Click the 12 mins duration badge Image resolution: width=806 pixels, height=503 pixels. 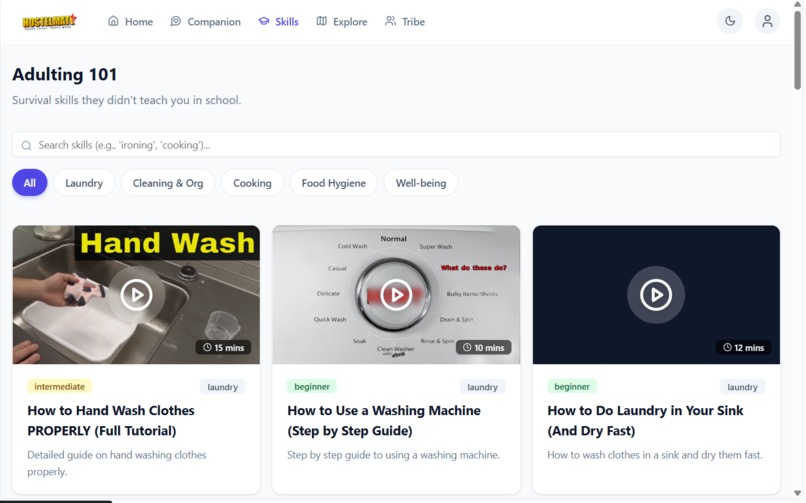click(x=743, y=348)
